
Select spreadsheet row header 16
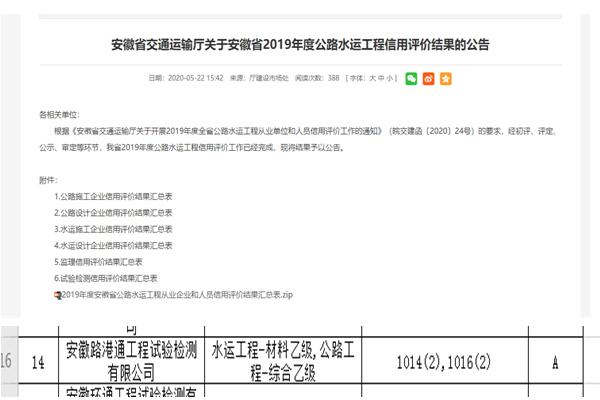pos(6,361)
